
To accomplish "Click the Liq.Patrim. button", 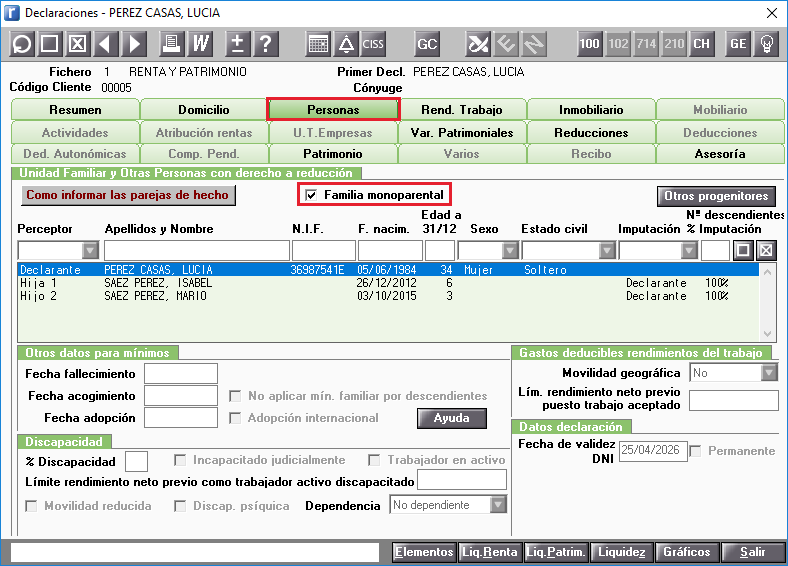I will click(x=556, y=552).
